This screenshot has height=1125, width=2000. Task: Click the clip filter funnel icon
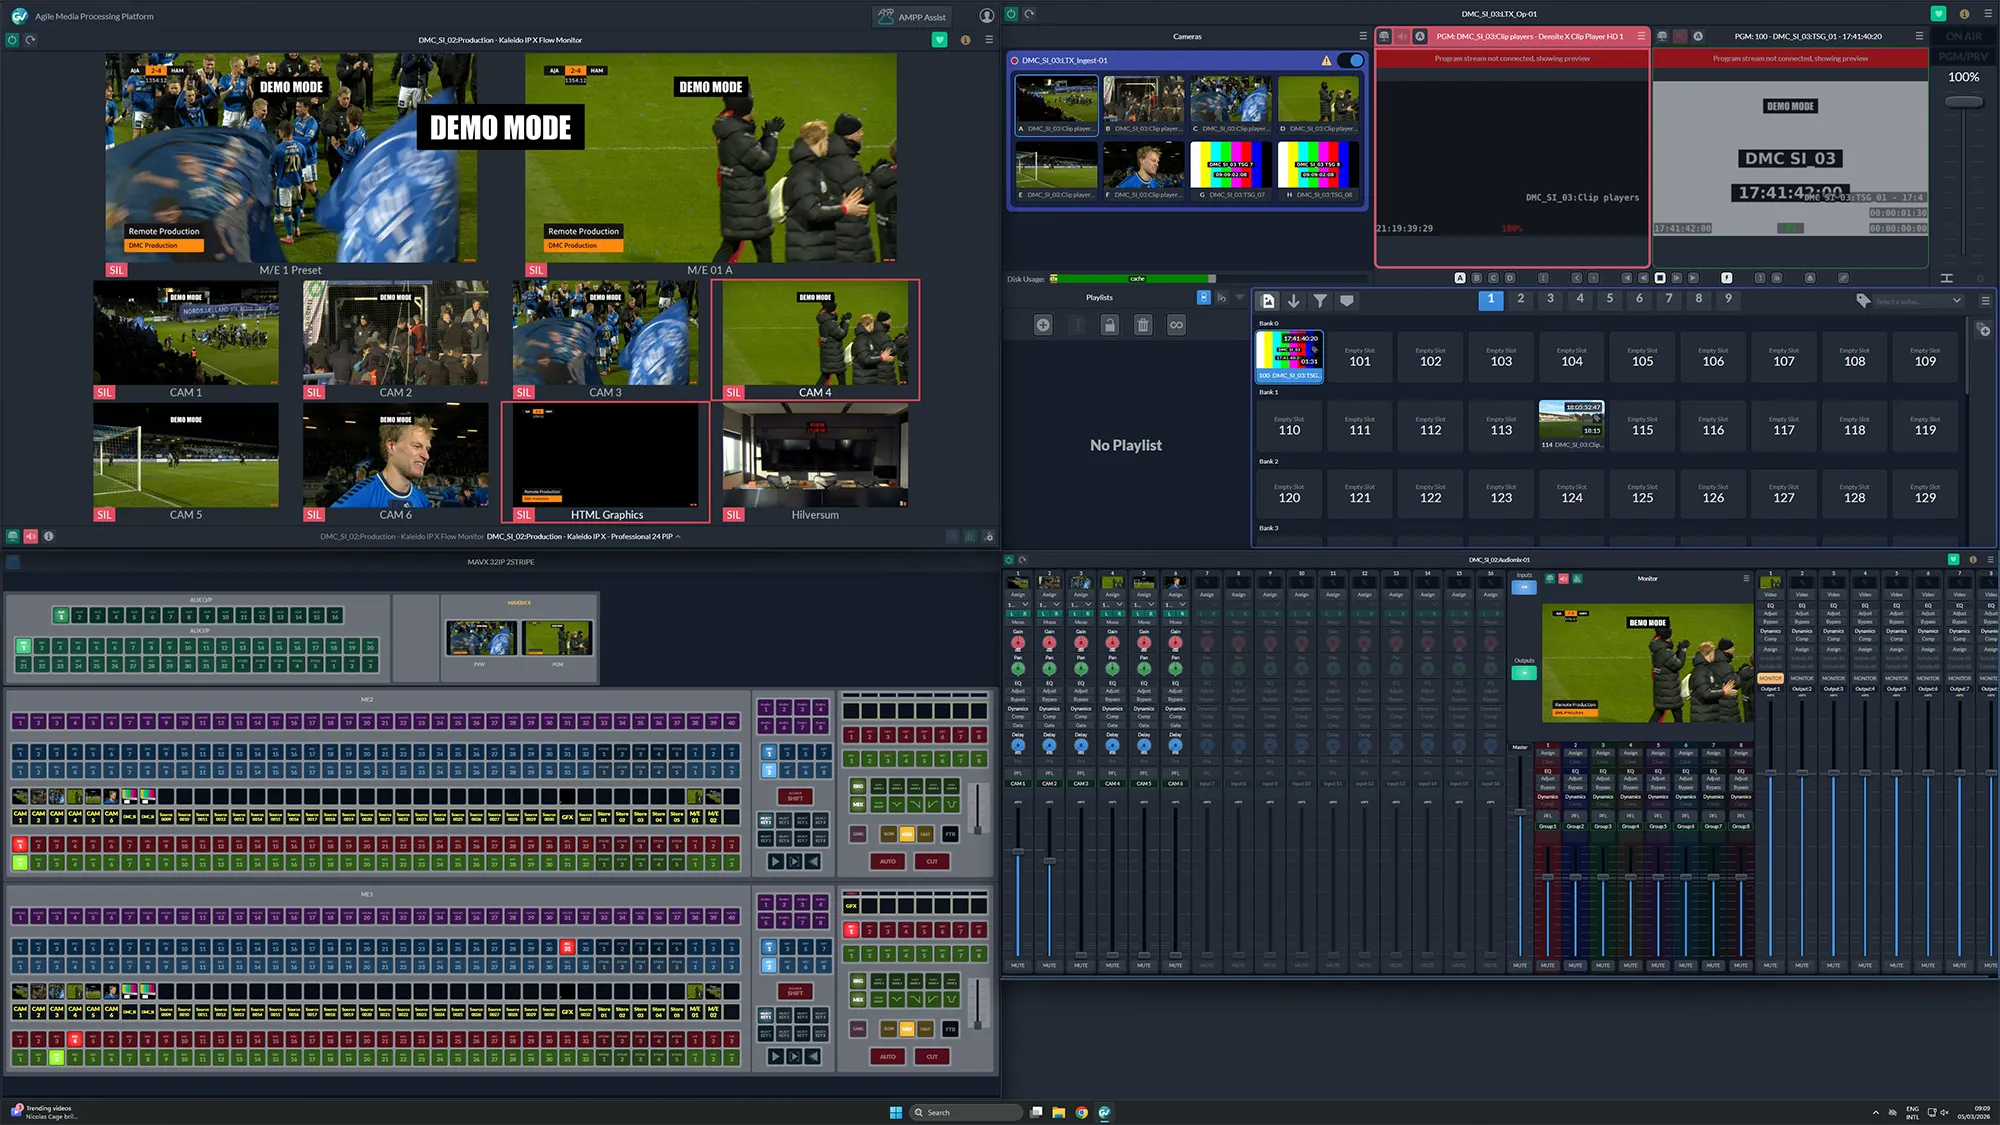tap(1320, 301)
